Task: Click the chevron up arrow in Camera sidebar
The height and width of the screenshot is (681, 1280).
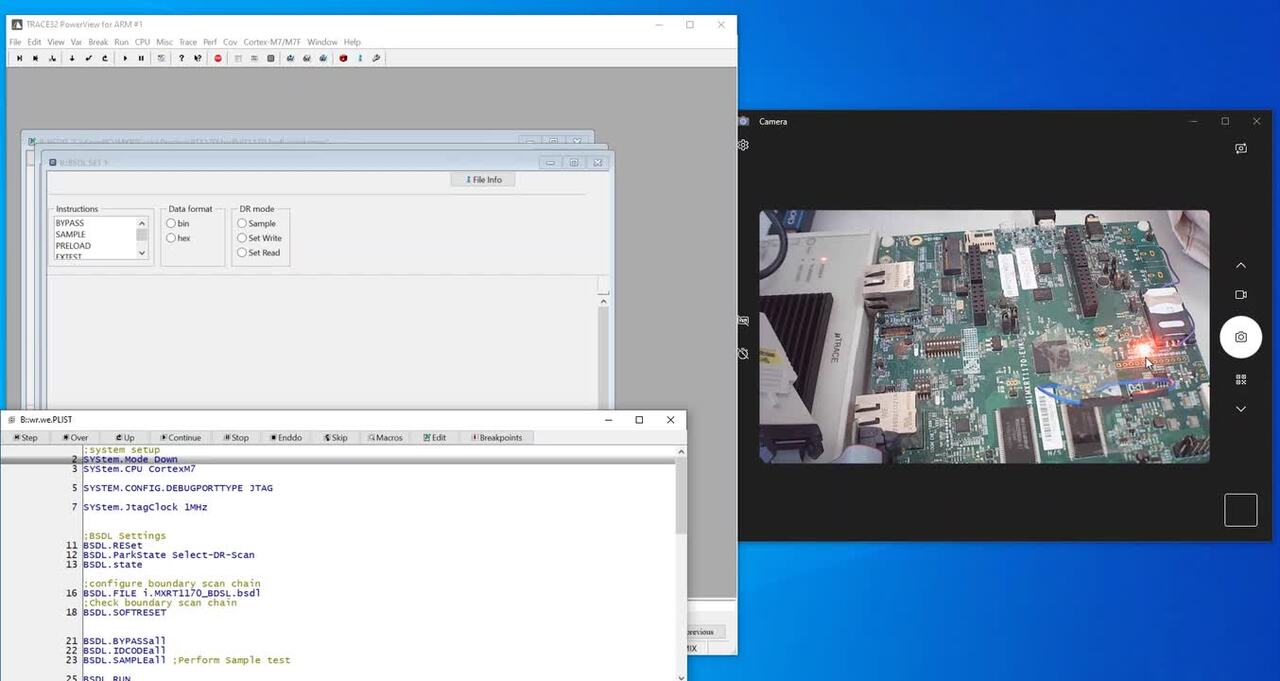Action: [1240, 266]
